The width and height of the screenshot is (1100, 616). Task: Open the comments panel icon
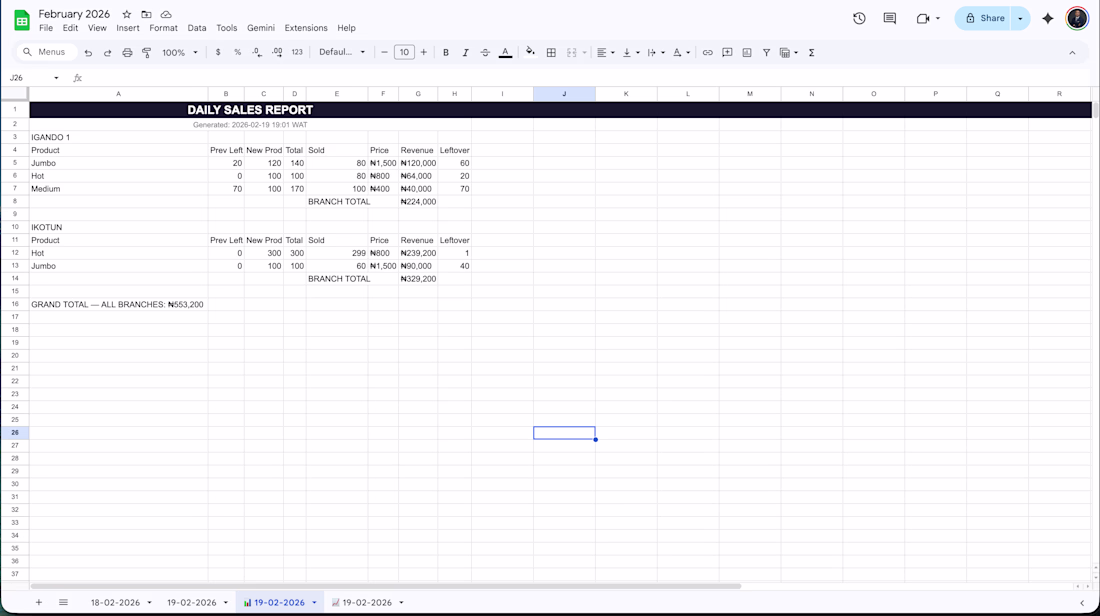(890, 18)
